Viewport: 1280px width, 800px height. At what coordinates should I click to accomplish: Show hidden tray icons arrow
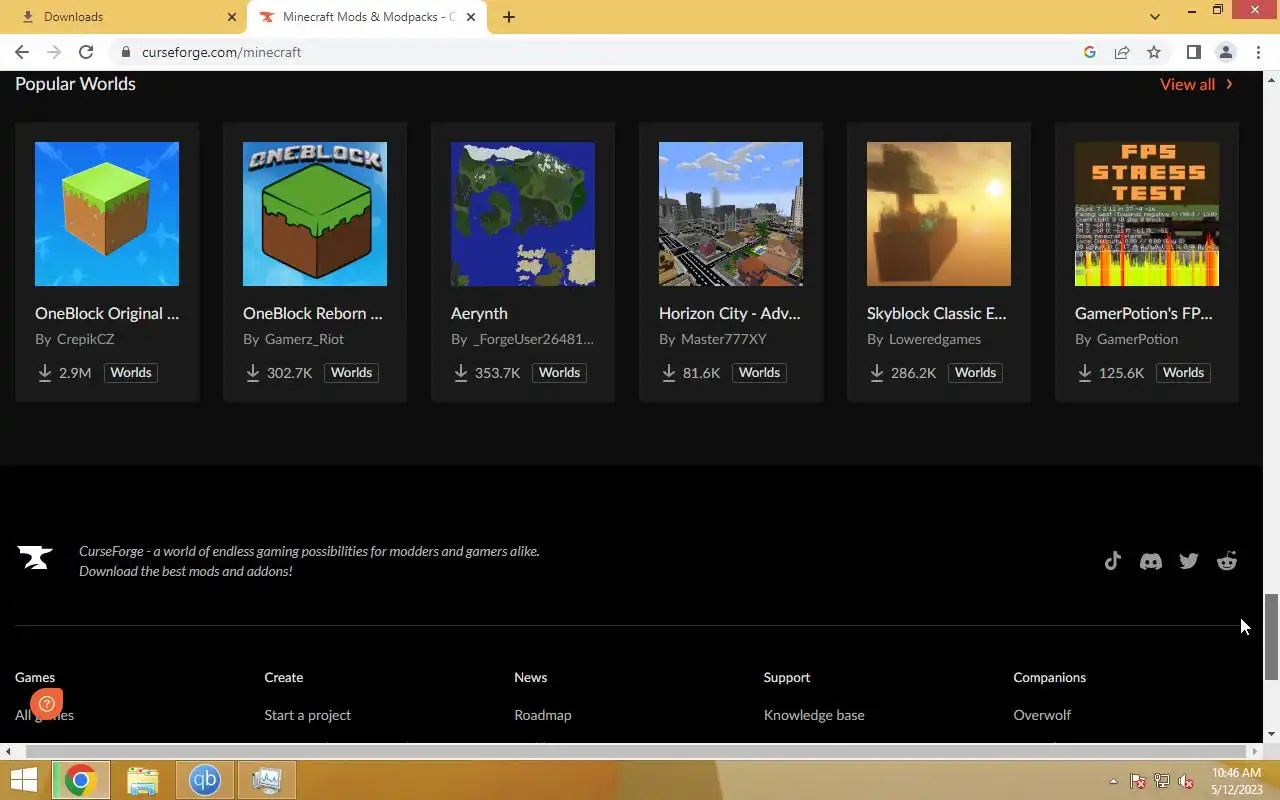(1113, 781)
